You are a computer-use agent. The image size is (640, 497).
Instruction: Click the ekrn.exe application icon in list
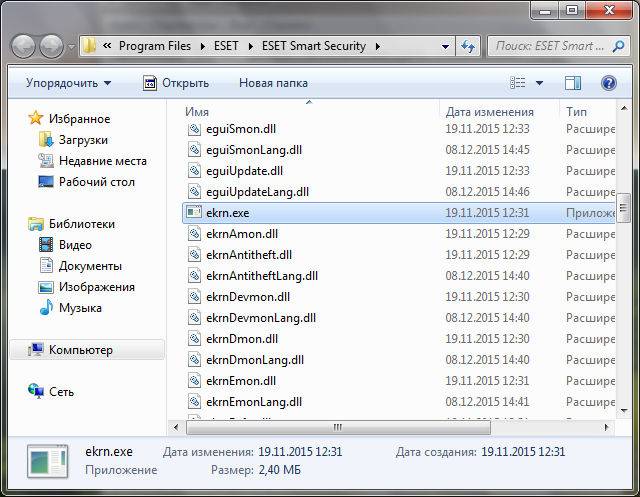click(194, 212)
